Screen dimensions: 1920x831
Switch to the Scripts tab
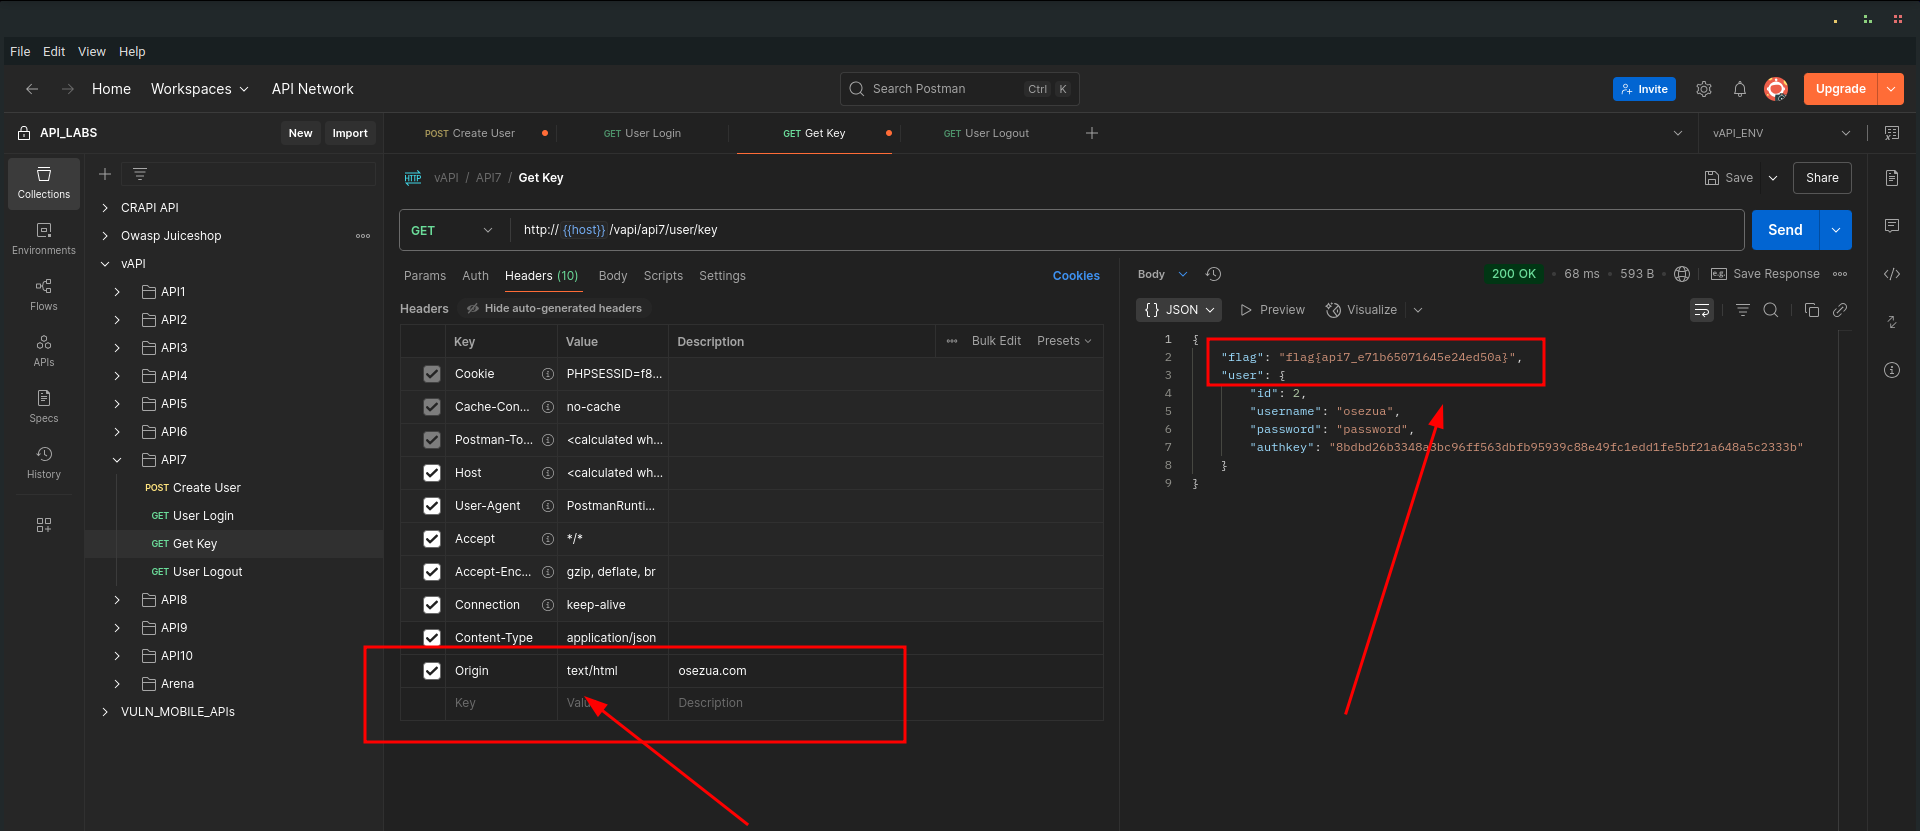pyautogui.click(x=663, y=276)
